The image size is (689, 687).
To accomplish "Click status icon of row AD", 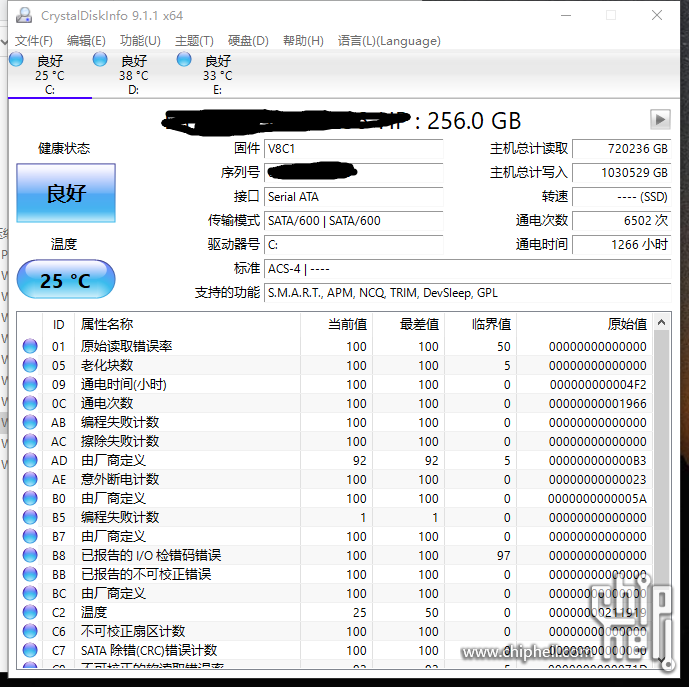I will (30, 460).
